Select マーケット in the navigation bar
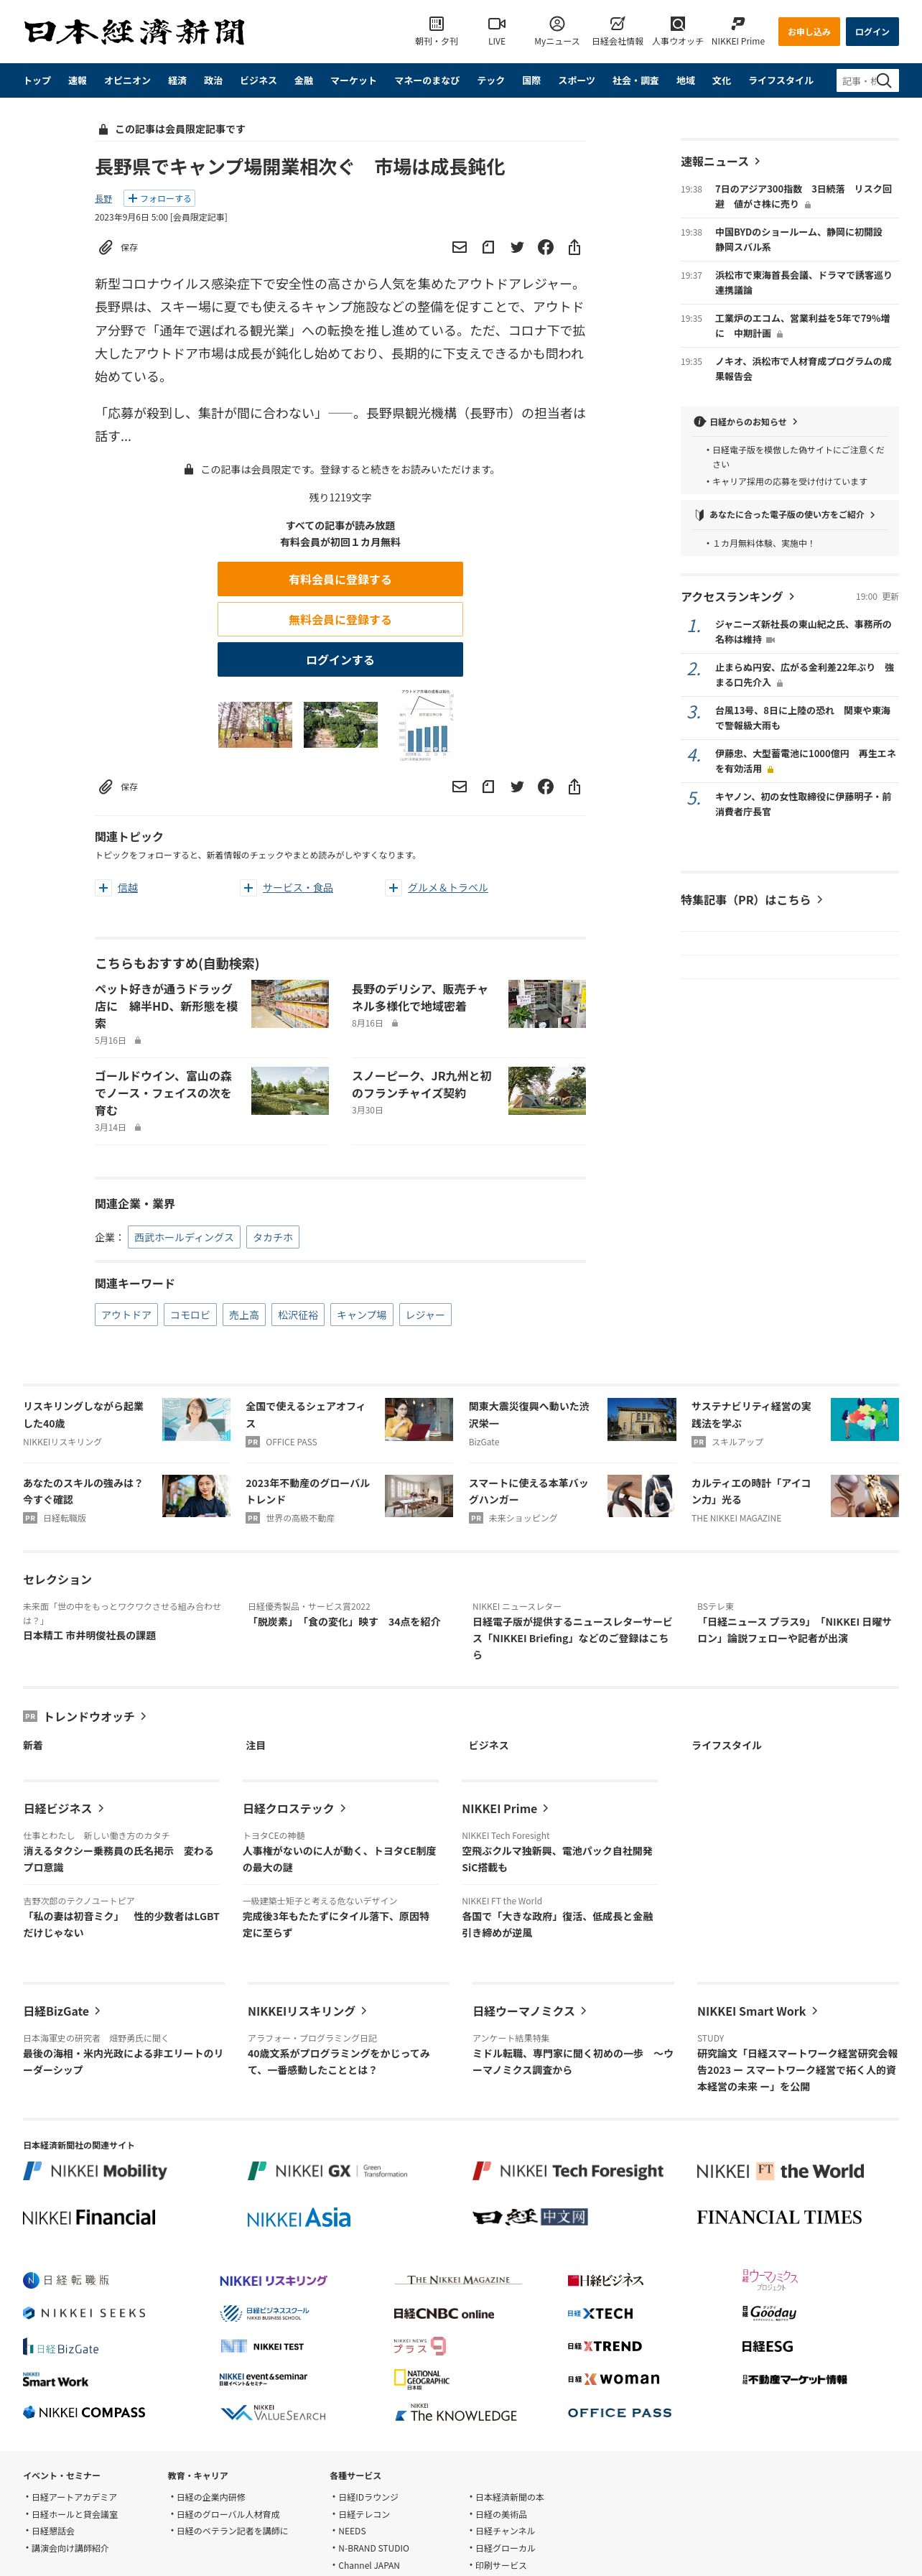The height and width of the screenshot is (2576, 922). [x=353, y=80]
